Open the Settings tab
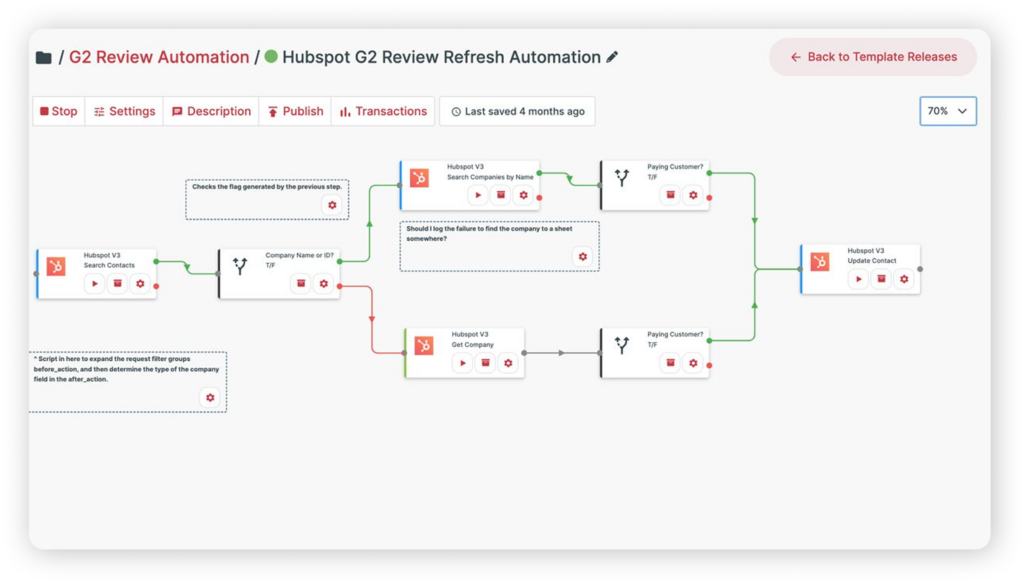The width and height of the screenshot is (1024, 583). click(124, 112)
